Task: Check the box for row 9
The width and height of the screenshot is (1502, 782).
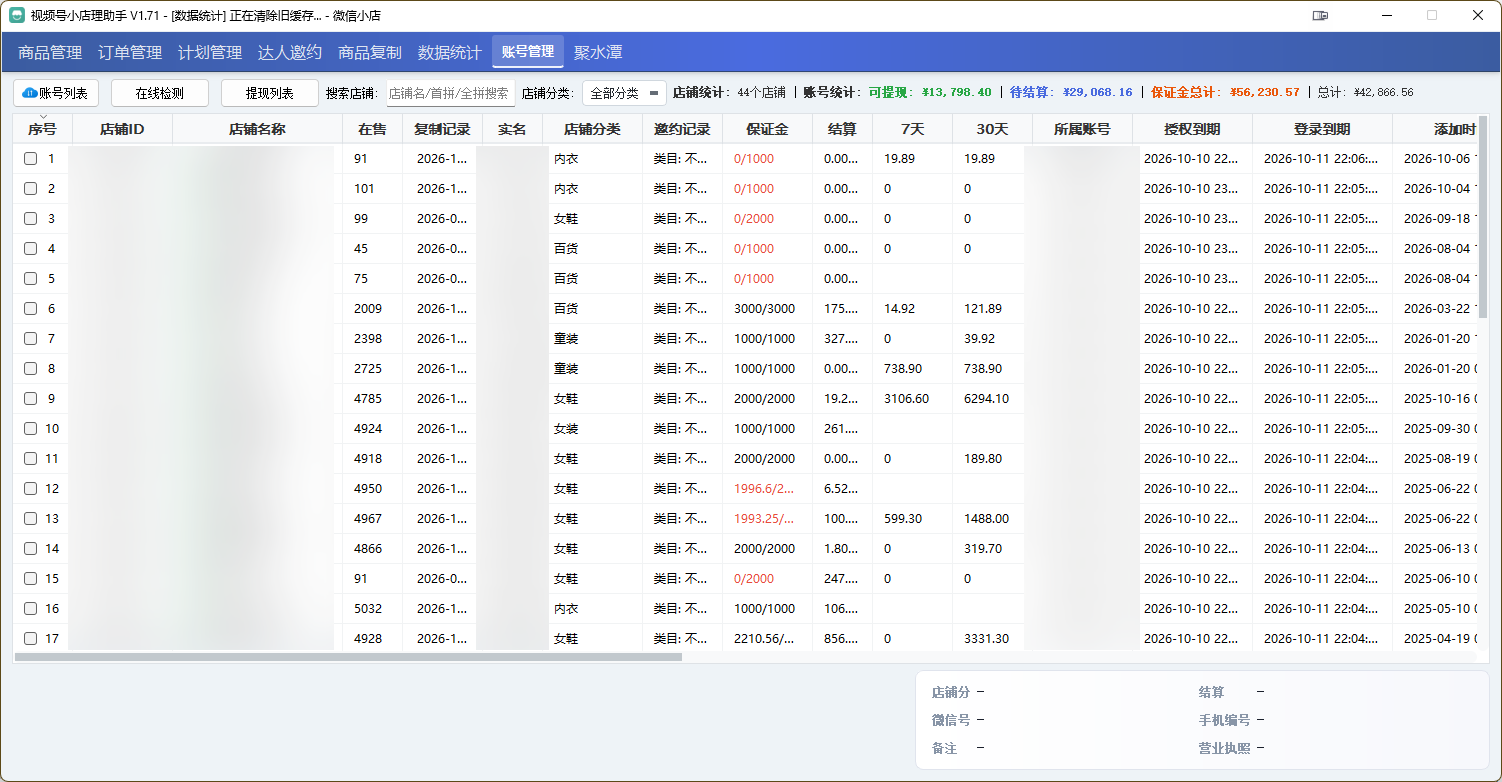Action: click(31, 398)
